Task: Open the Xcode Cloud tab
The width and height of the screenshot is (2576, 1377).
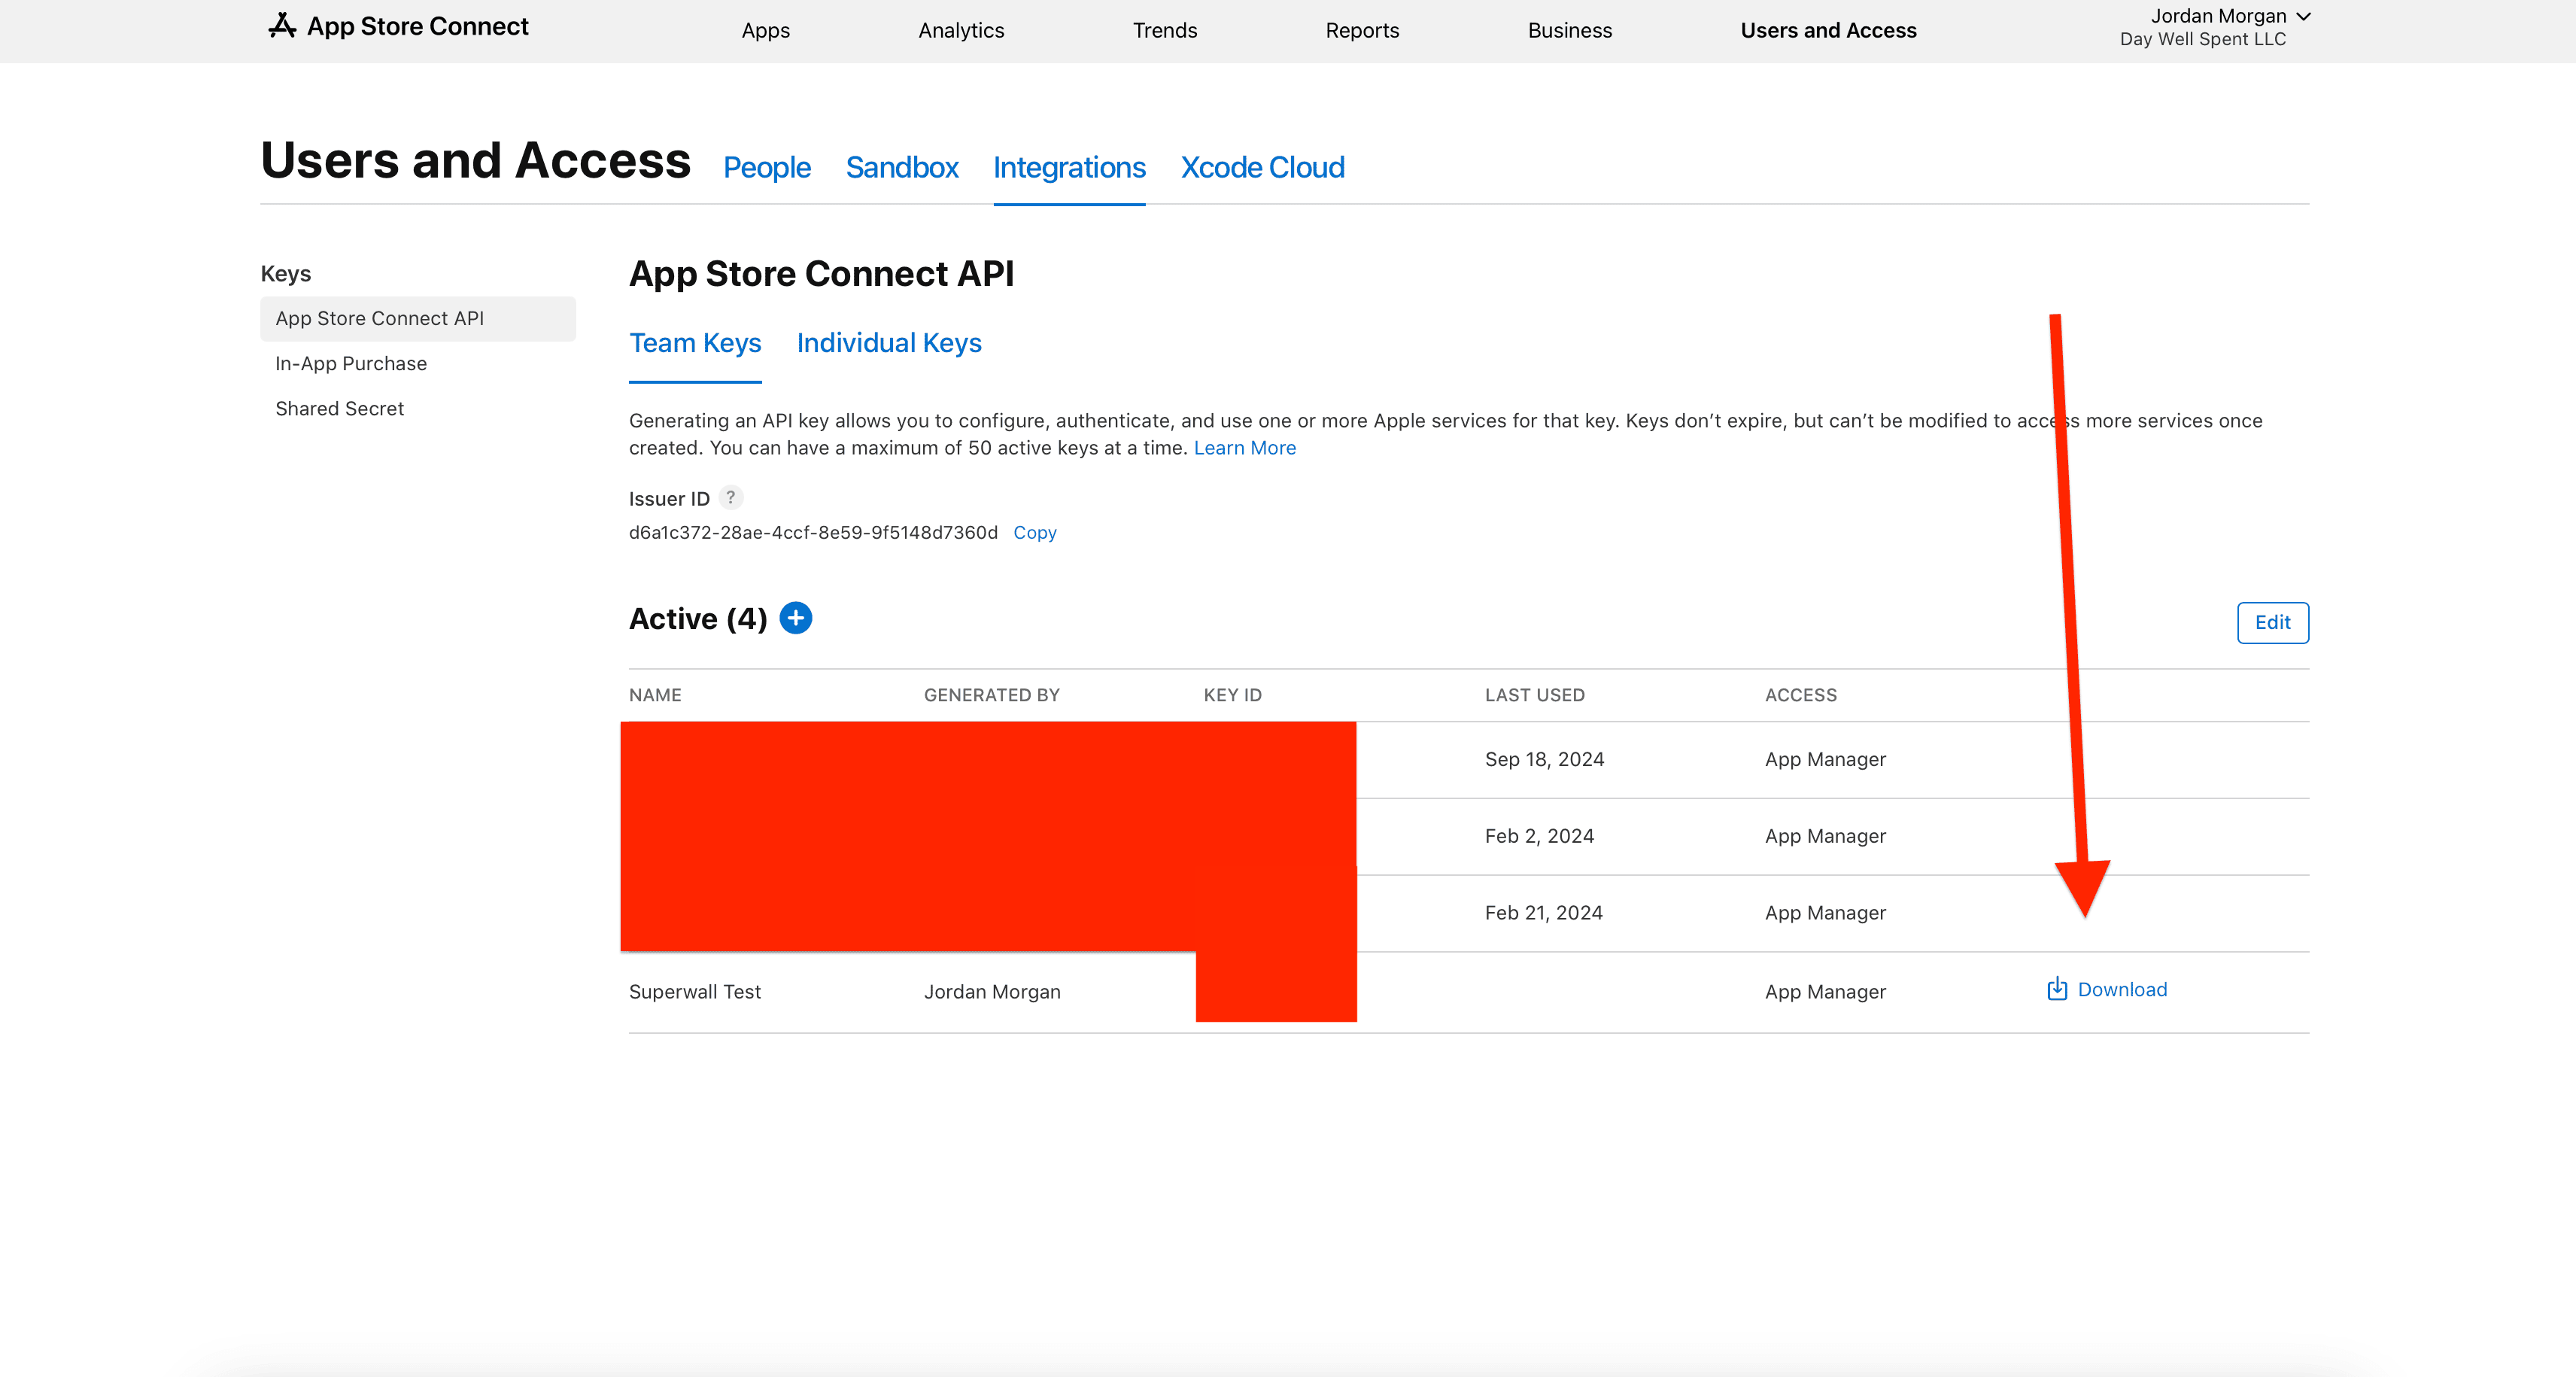Action: [1262, 167]
